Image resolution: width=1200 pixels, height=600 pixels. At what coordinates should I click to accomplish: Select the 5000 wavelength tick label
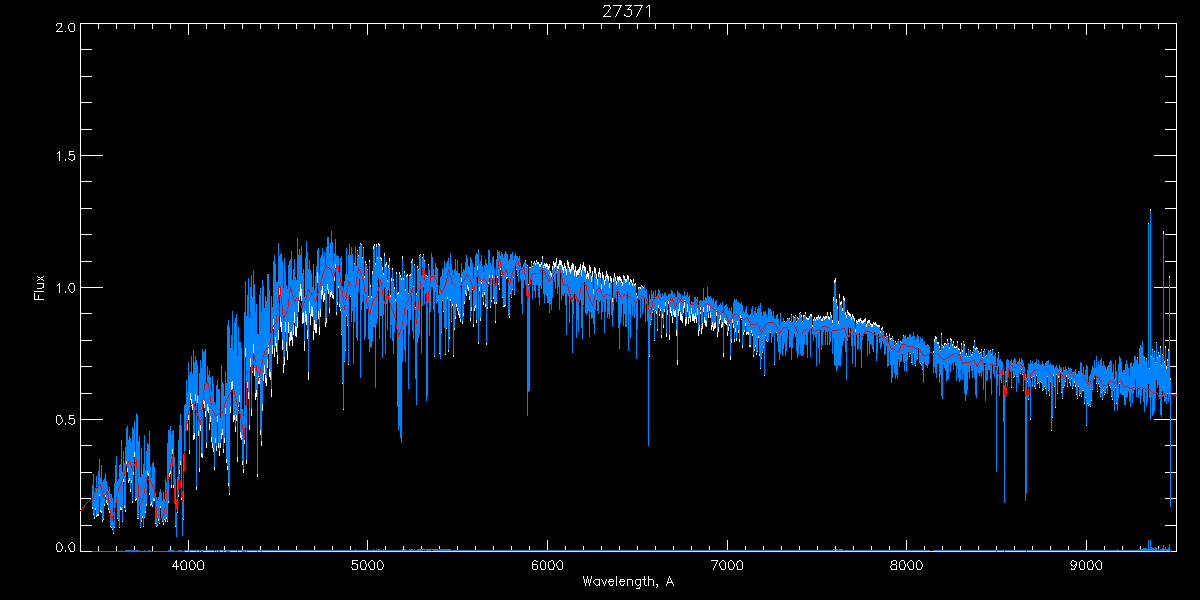click(367, 563)
